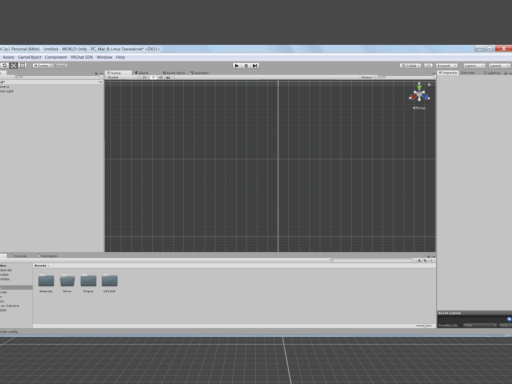Image resolution: width=512 pixels, height=384 pixels.
Task: Open the Gizmos dropdown in Scene view
Action: tap(368, 77)
